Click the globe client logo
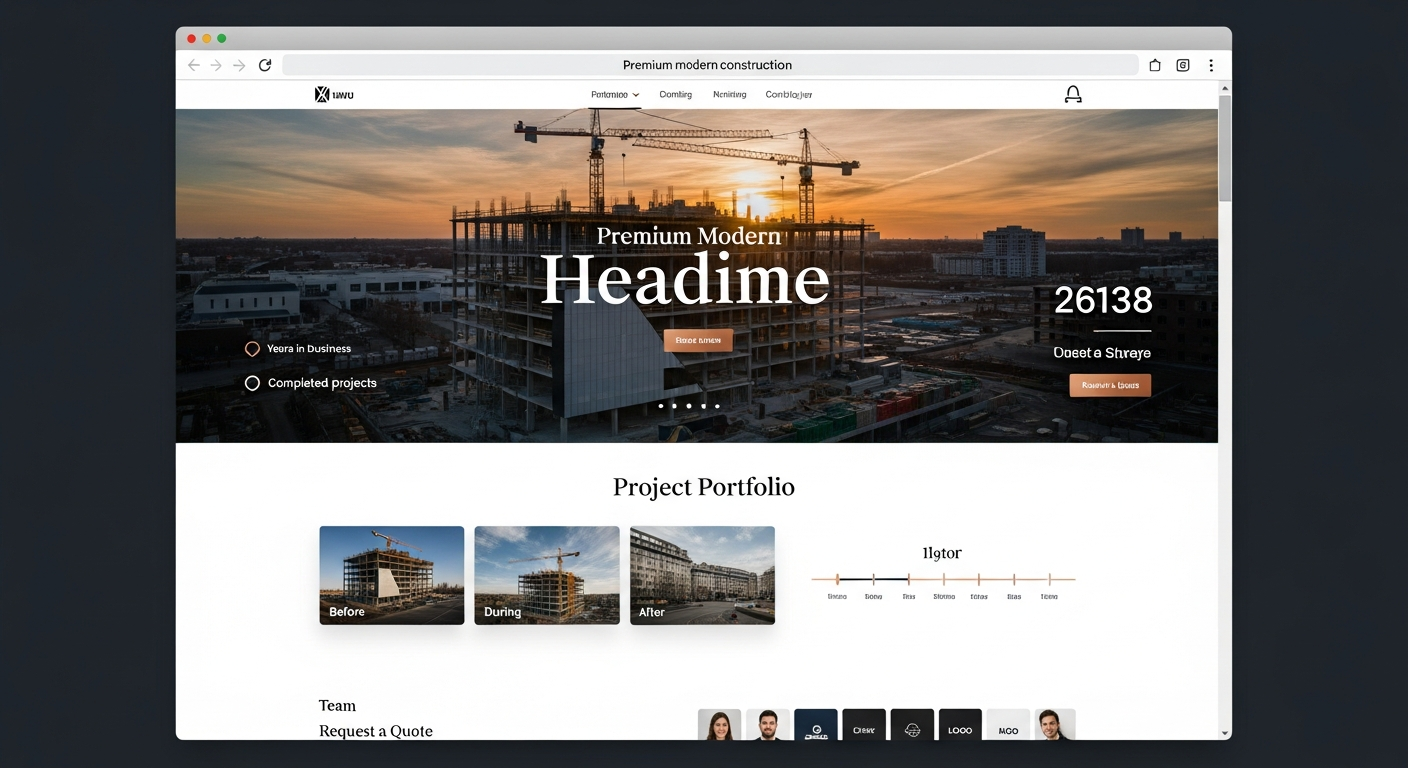Image resolution: width=1408 pixels, height=768 pixels. [912, 729]
